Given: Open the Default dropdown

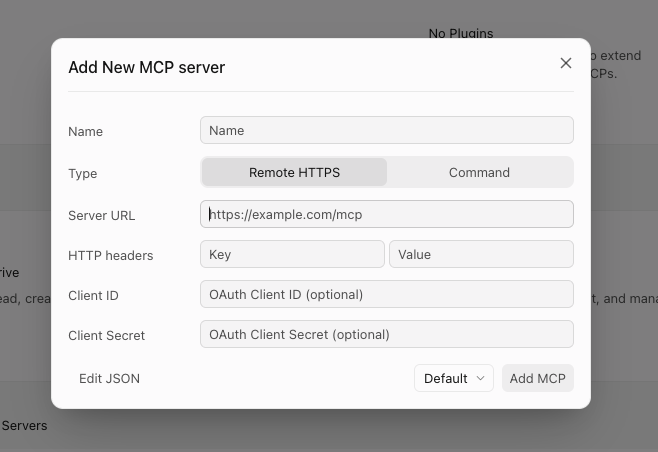Looking at the screenshot, I should tap(454, 378).
